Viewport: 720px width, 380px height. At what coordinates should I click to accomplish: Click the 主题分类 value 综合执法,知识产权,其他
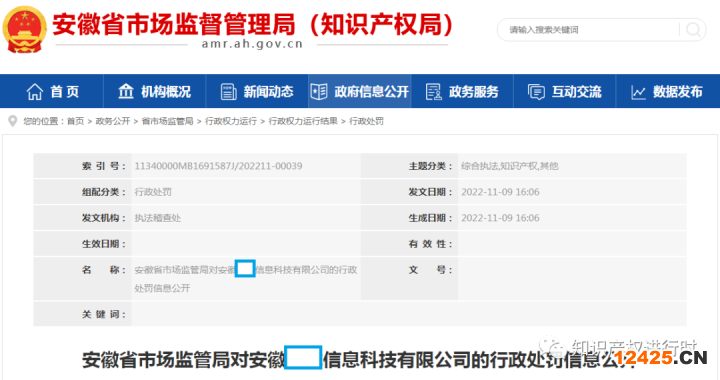(510, 166)
